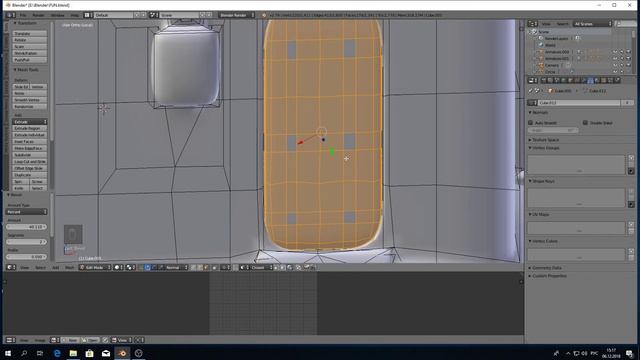Select the RenderLayers item in outliner
Viewport: 640px width, 360px height.
[556, 38]
